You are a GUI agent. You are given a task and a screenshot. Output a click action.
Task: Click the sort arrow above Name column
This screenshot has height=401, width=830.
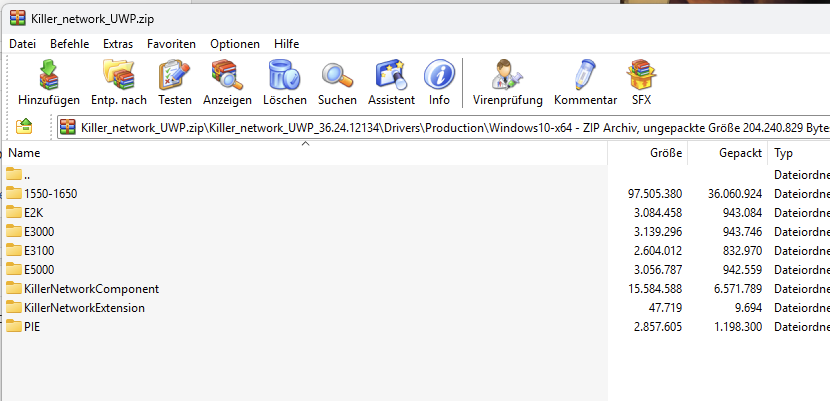click(305, 143)
